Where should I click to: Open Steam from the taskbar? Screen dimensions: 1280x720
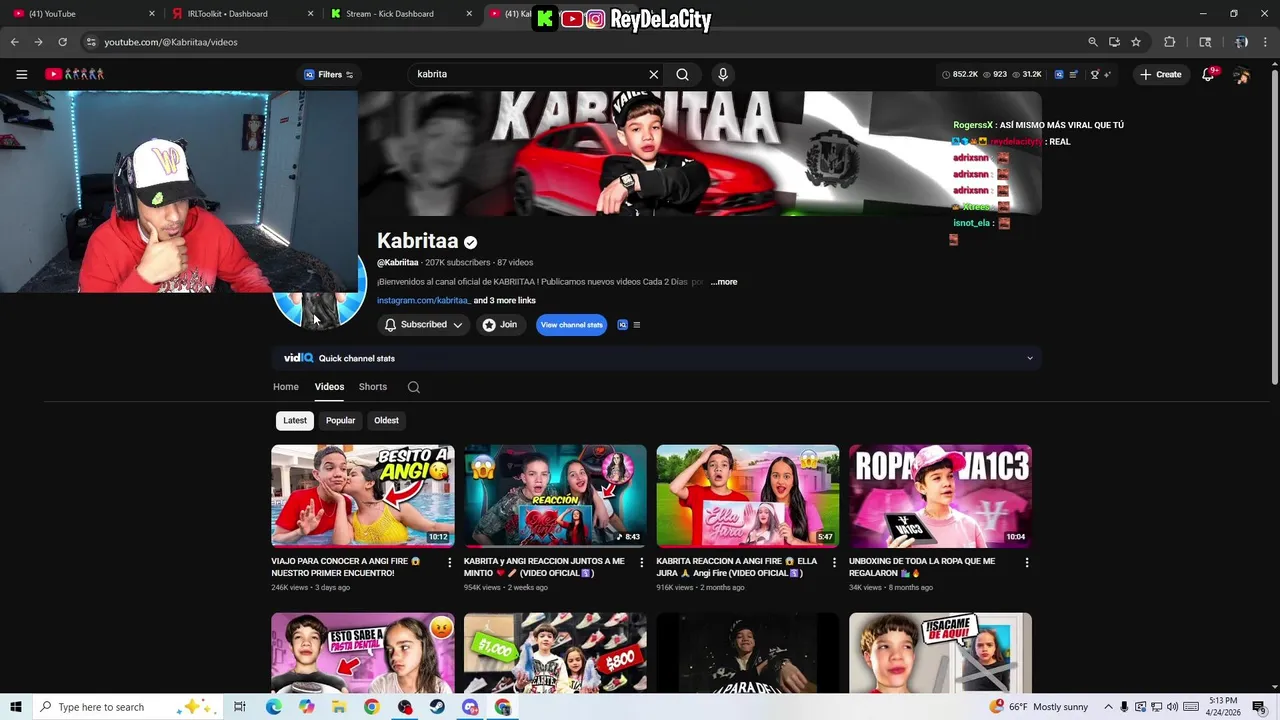(437, 707)
